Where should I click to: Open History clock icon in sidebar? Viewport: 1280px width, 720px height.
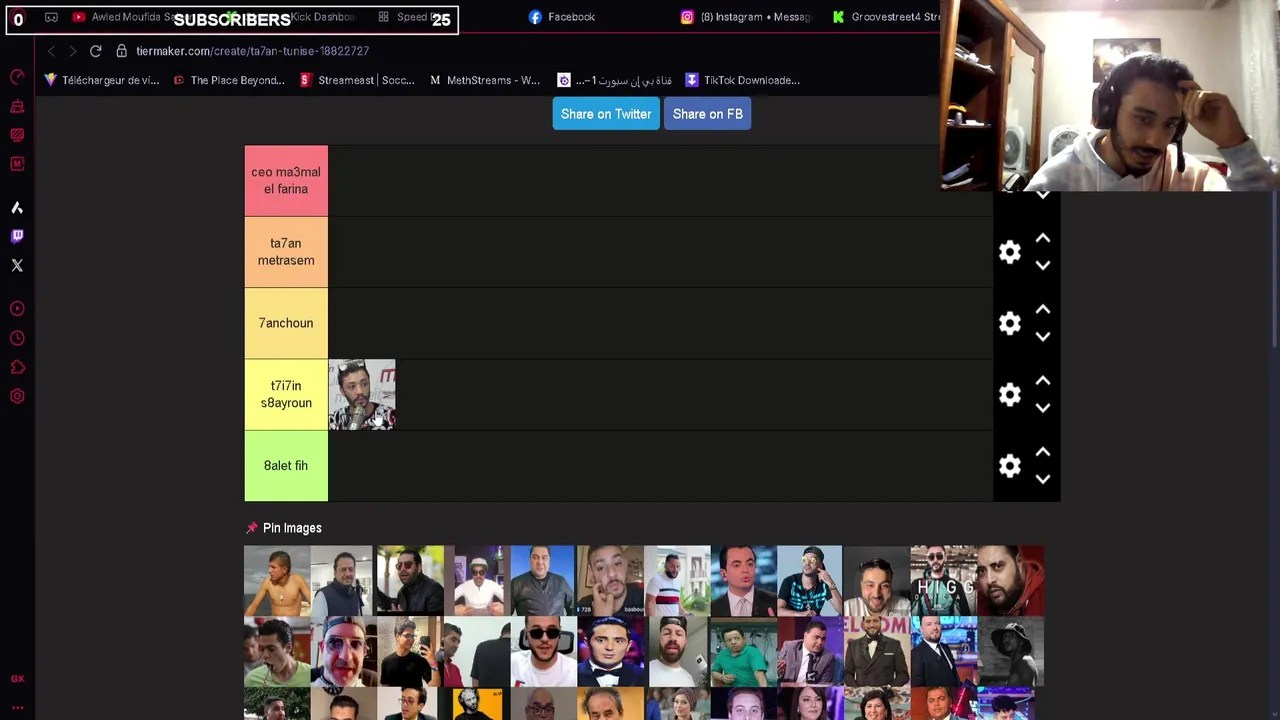pos(17,338)
